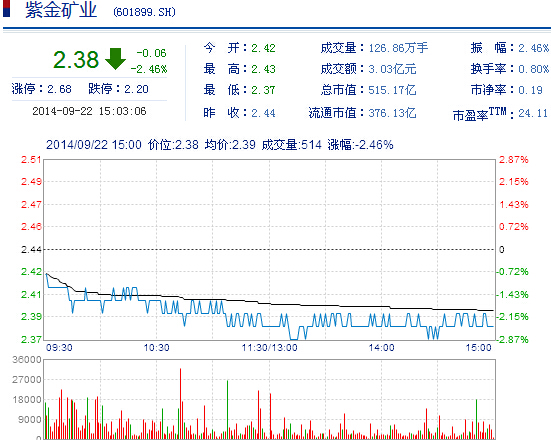Screen dimensions: 551x440
Task: Click the 最高 value 2.43
Action: point(263,69)
